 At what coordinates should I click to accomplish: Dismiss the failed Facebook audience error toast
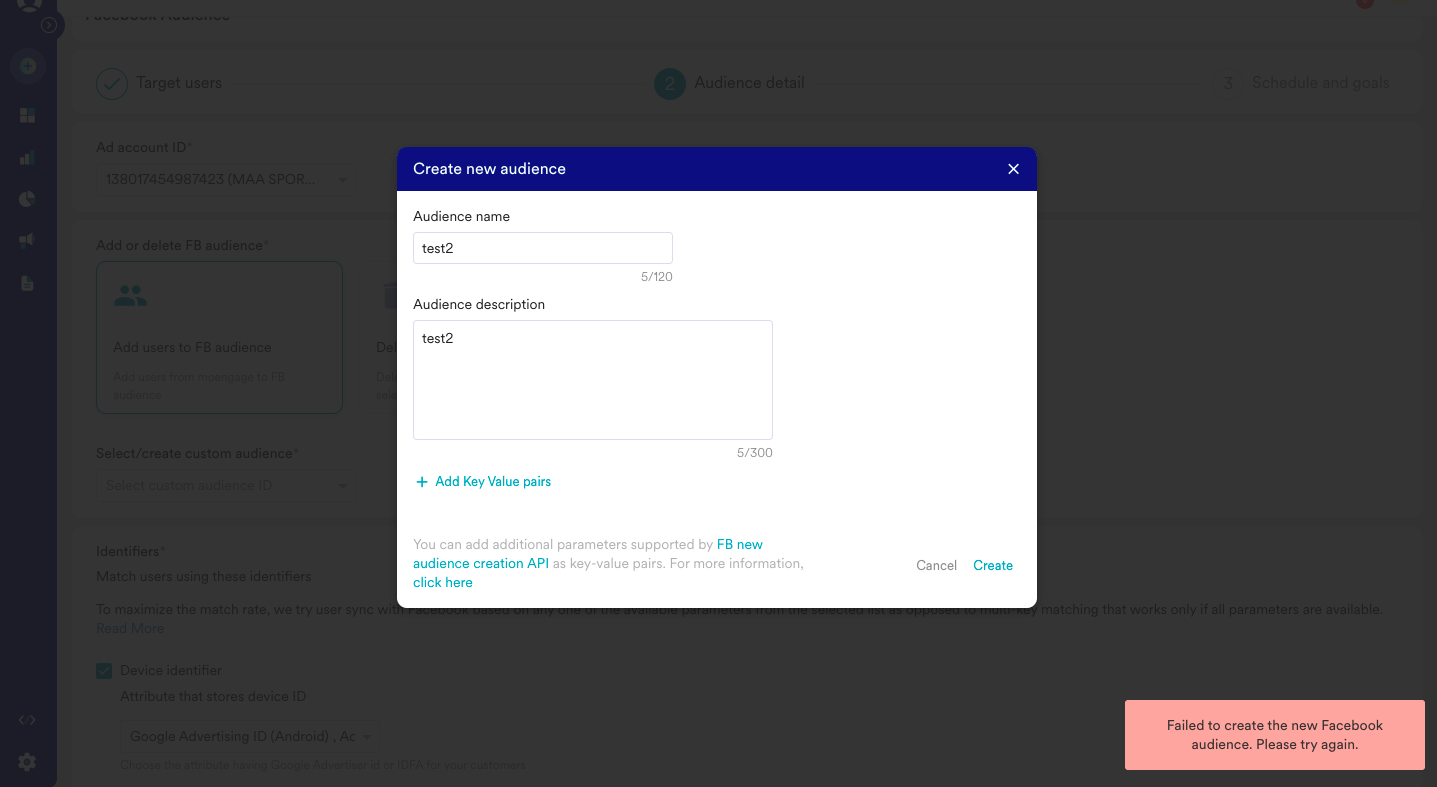coord(1275,735)
